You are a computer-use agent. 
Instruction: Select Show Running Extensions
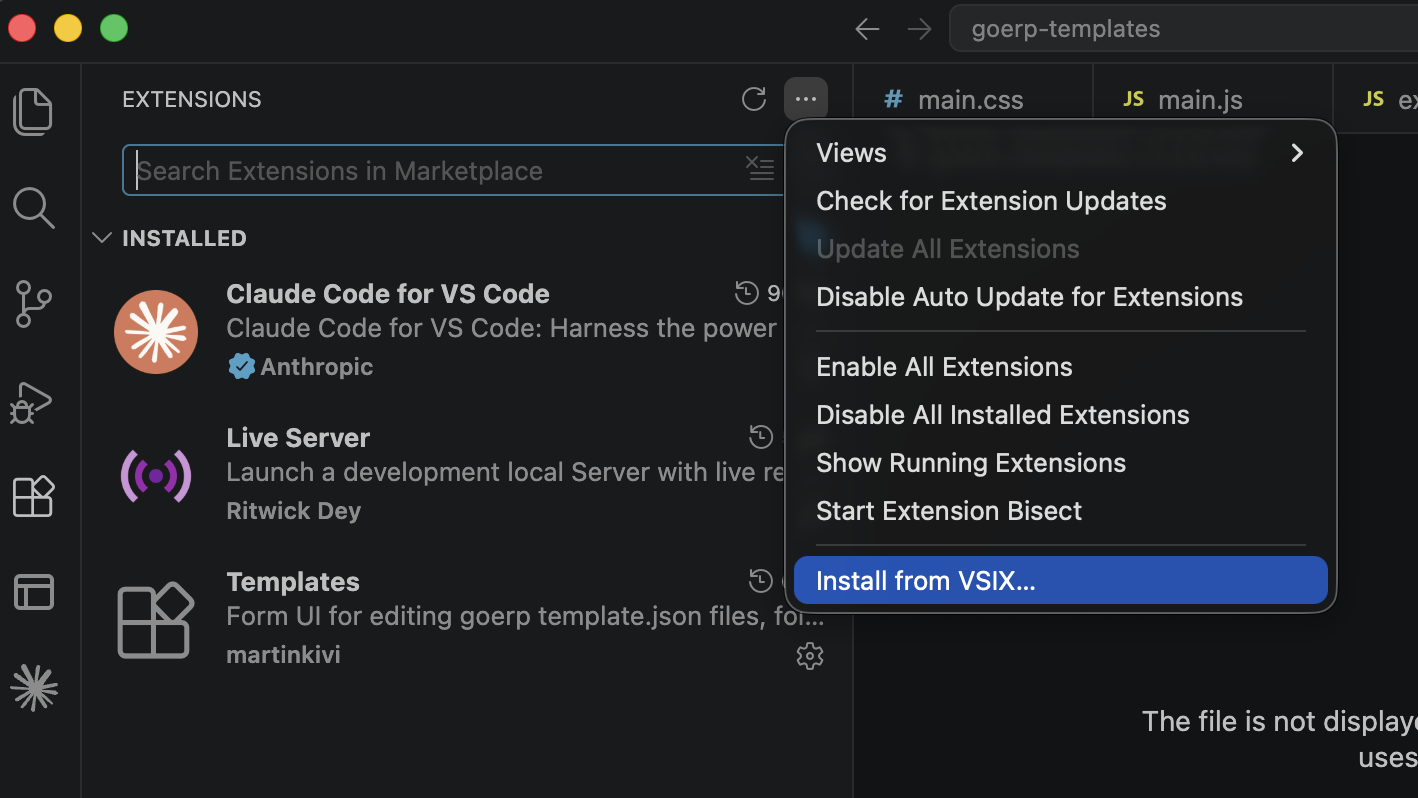pyautogui.click(x=1060, y=463)
